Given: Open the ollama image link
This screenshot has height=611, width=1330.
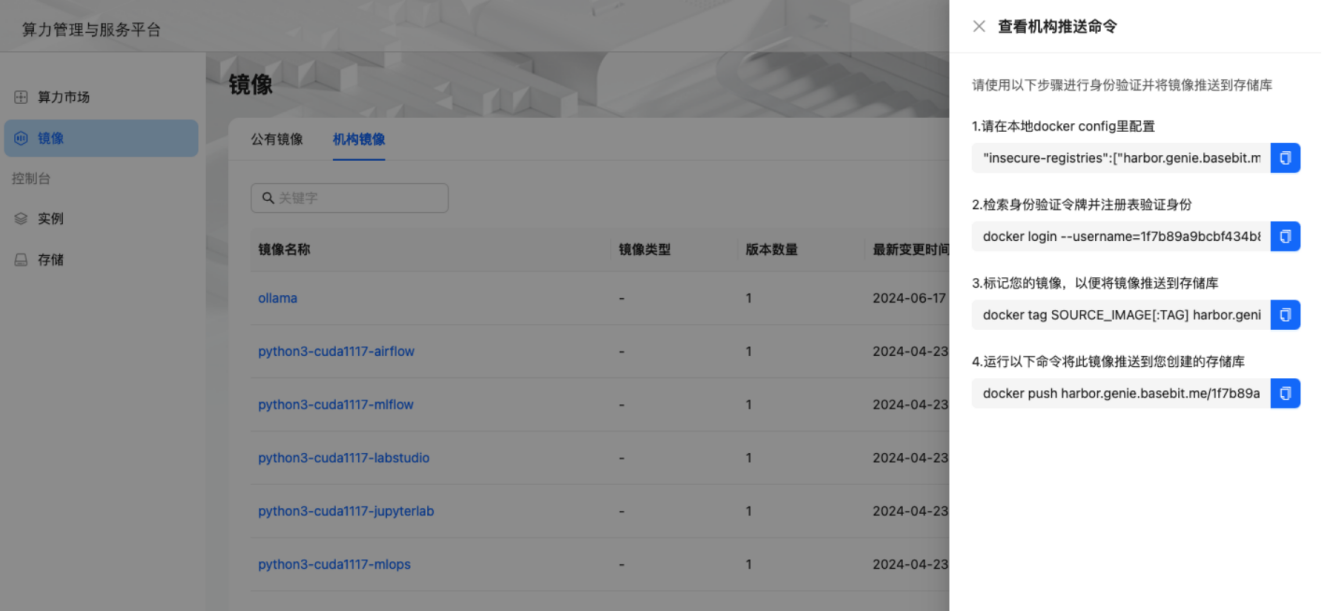Looking at the screenshot, I should (x=278, y=298).
